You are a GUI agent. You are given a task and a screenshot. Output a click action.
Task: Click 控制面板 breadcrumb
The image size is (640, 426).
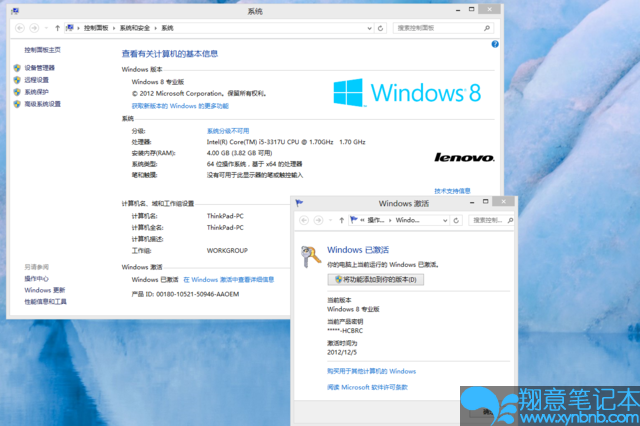(96, 28)
